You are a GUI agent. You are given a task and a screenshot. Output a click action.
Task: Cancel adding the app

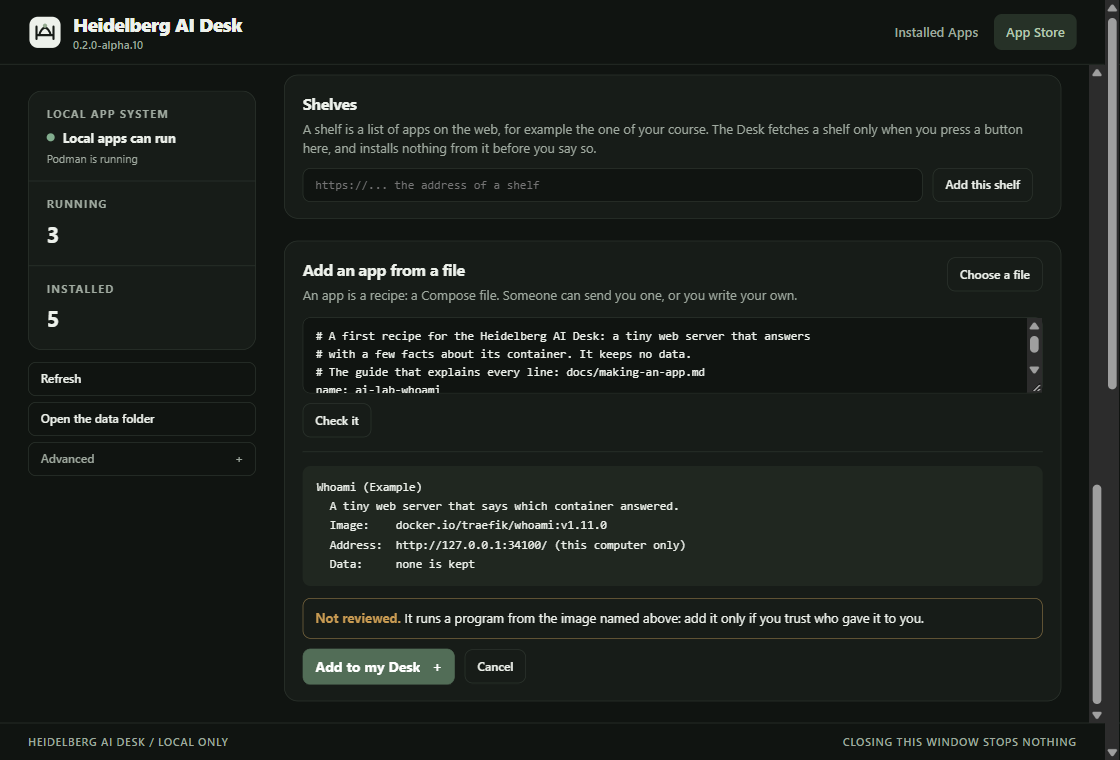coord(495,666)
